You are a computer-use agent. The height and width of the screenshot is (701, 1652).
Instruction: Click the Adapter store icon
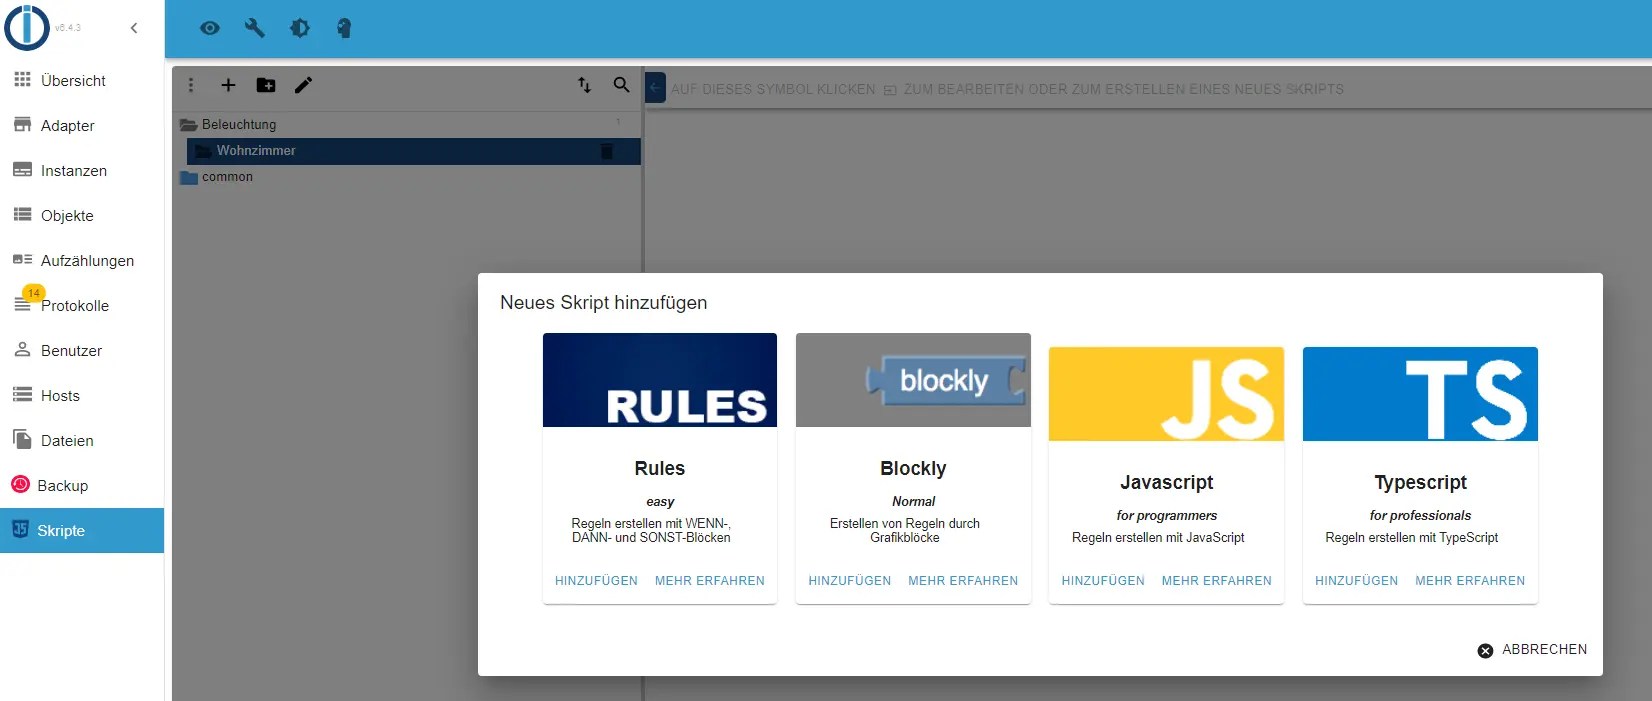tap(22, 125)
